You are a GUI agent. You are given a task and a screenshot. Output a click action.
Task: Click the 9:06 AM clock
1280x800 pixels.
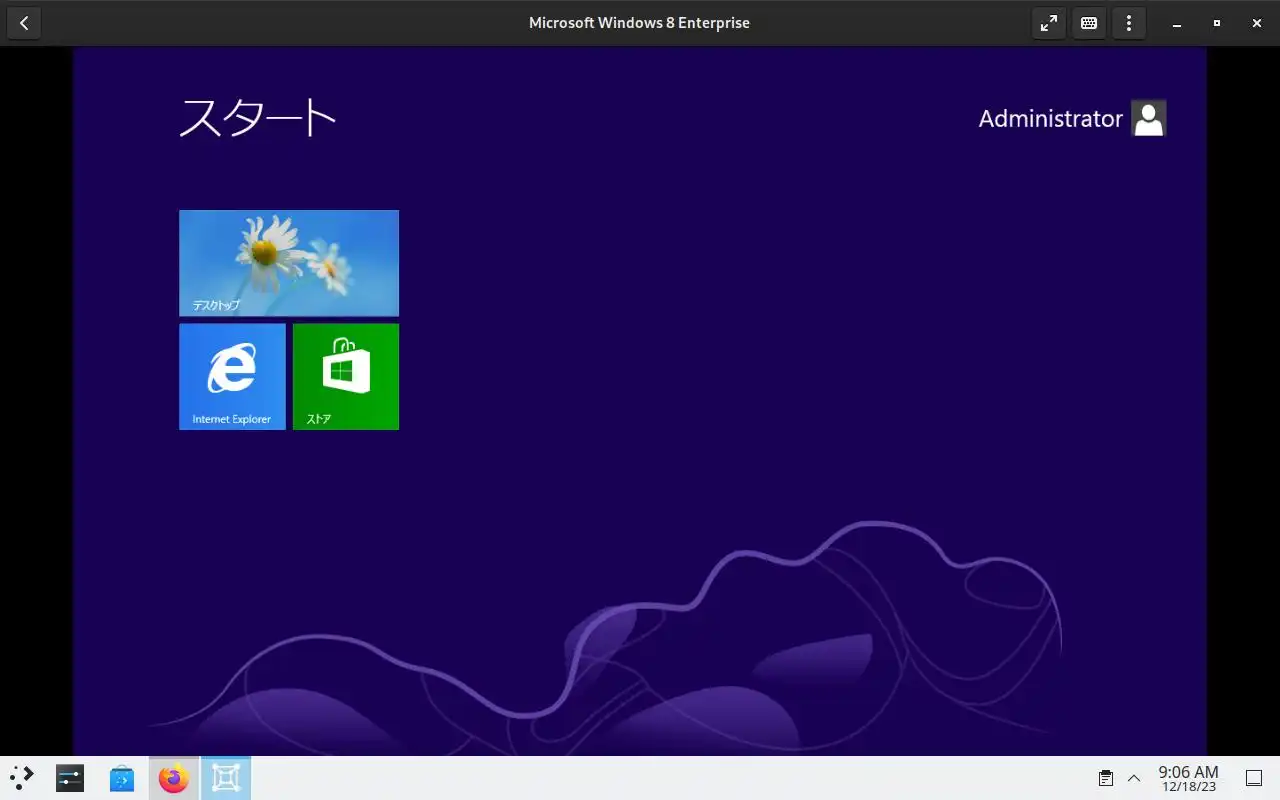coord(1188,778)
